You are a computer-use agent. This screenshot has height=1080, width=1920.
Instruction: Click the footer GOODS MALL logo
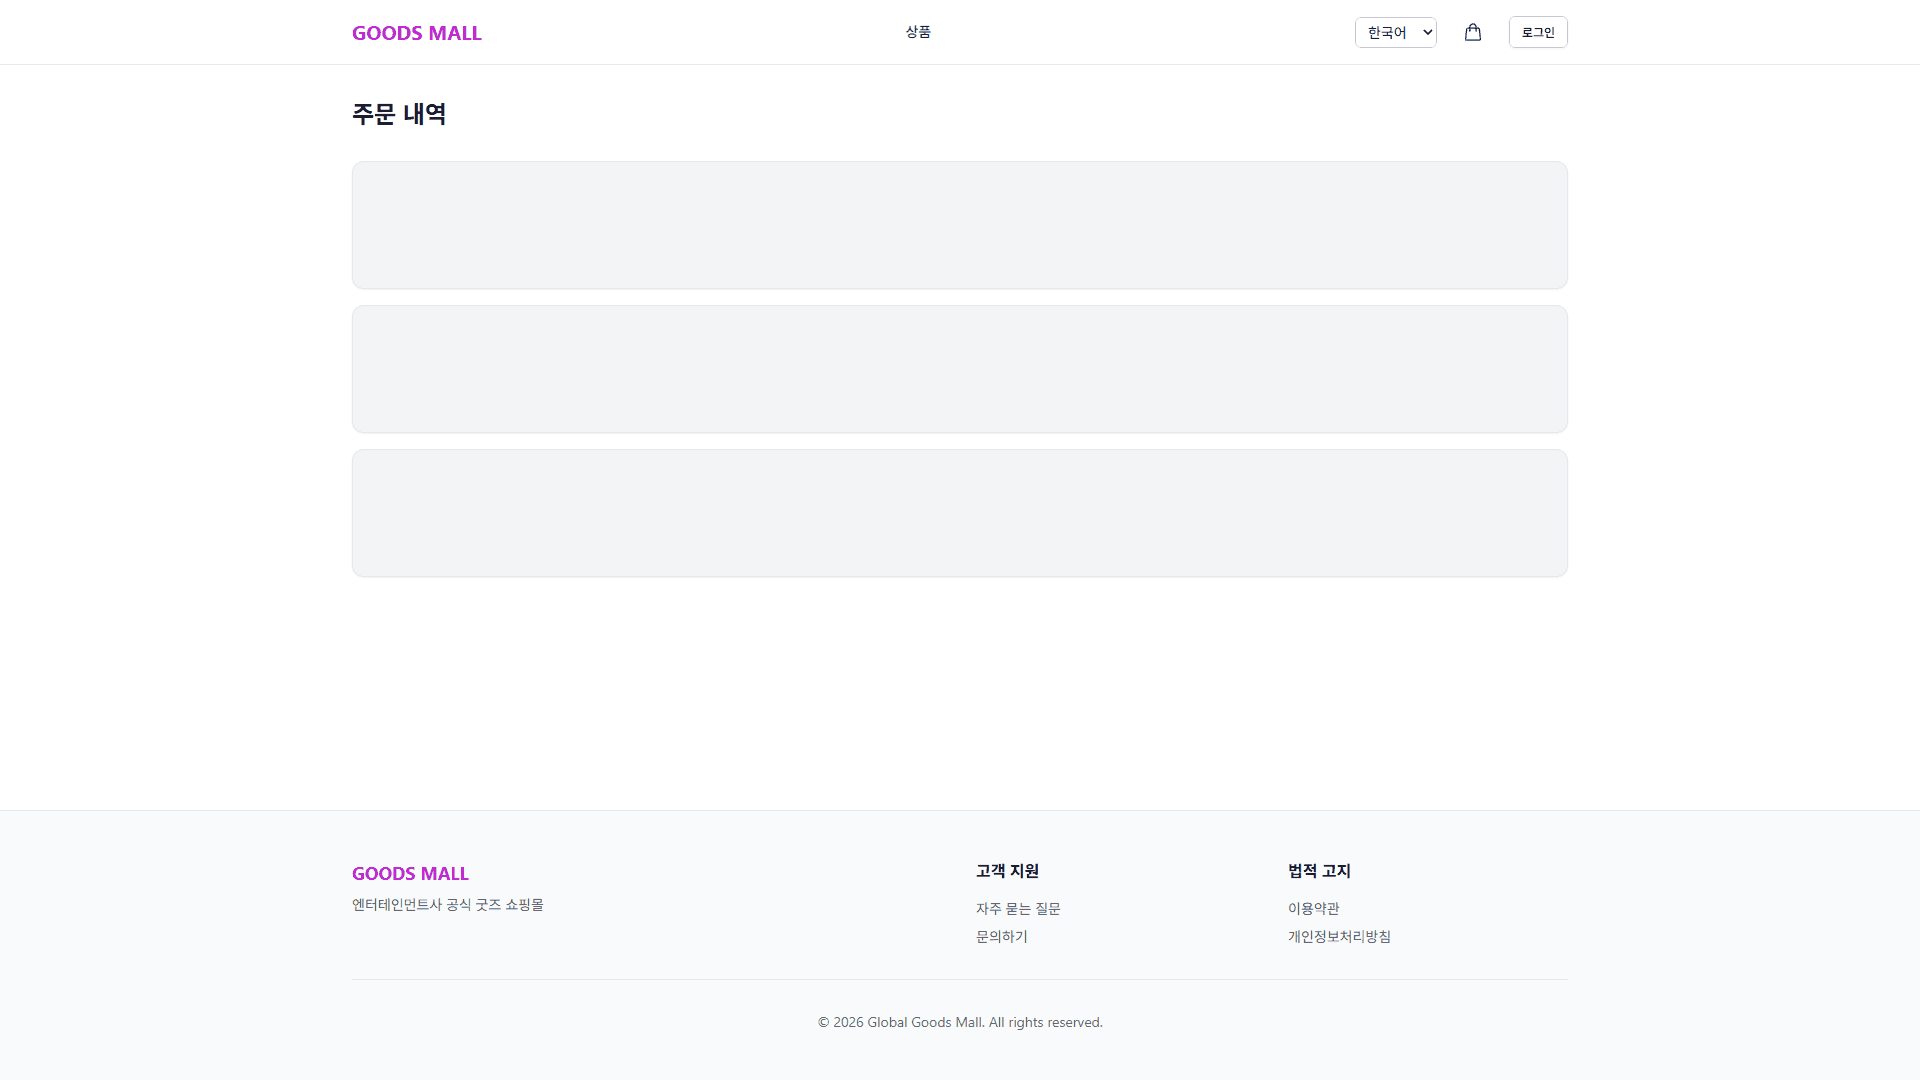click(410, 873)
